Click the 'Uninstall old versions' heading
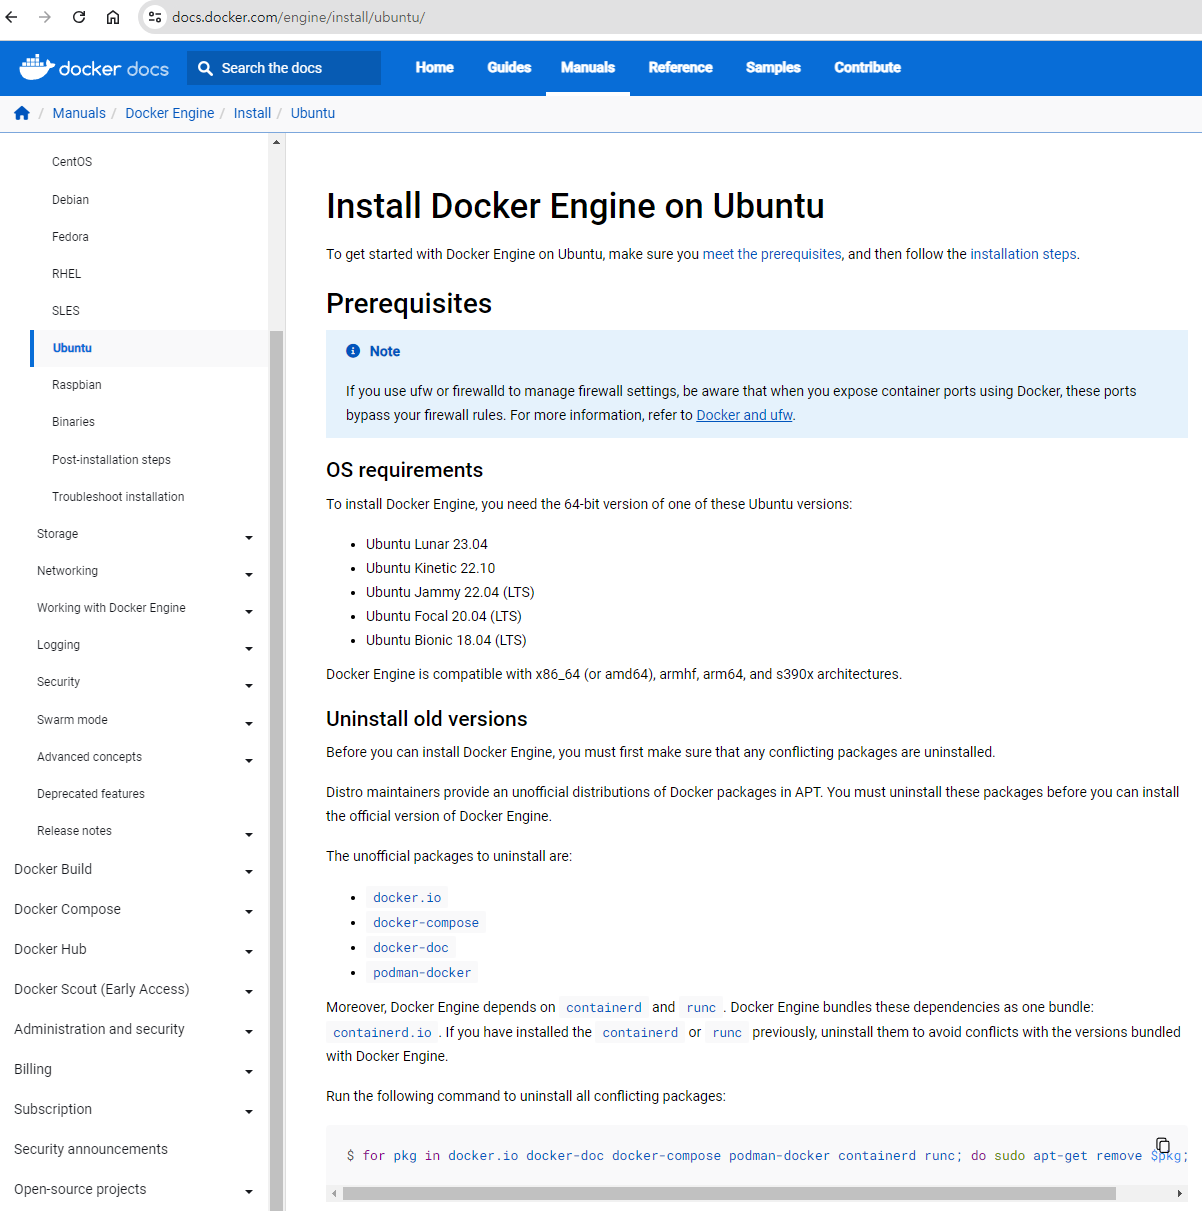Viewport: 1202px width, 1211px height. [x=426, y=719]
